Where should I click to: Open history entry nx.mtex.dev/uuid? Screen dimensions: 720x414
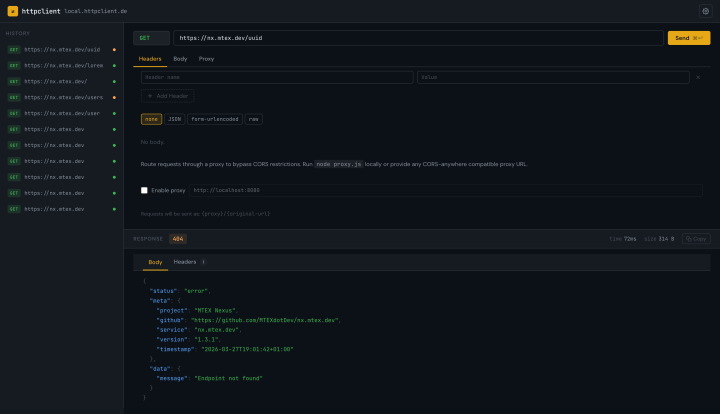[62, 50]
